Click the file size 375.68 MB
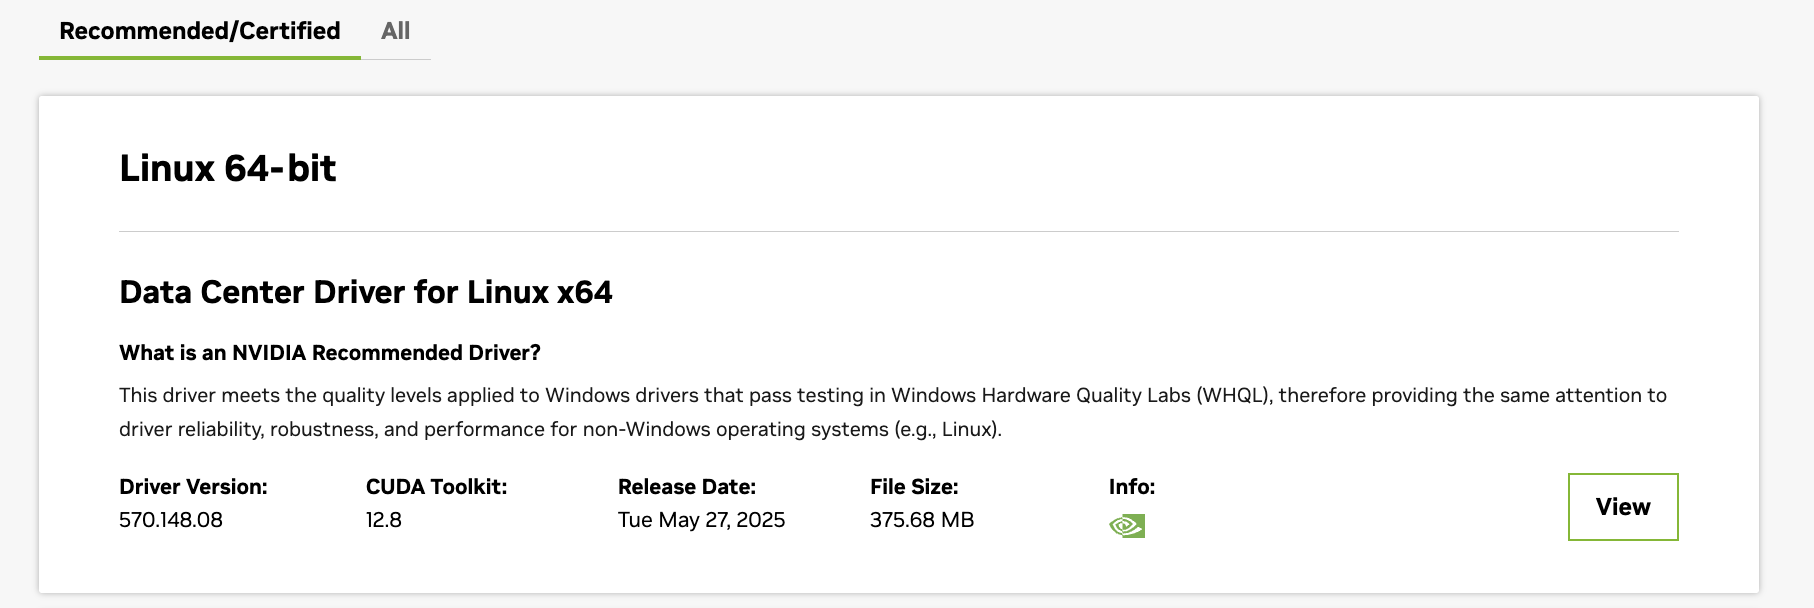The image size is (1814, 608). 921,520
